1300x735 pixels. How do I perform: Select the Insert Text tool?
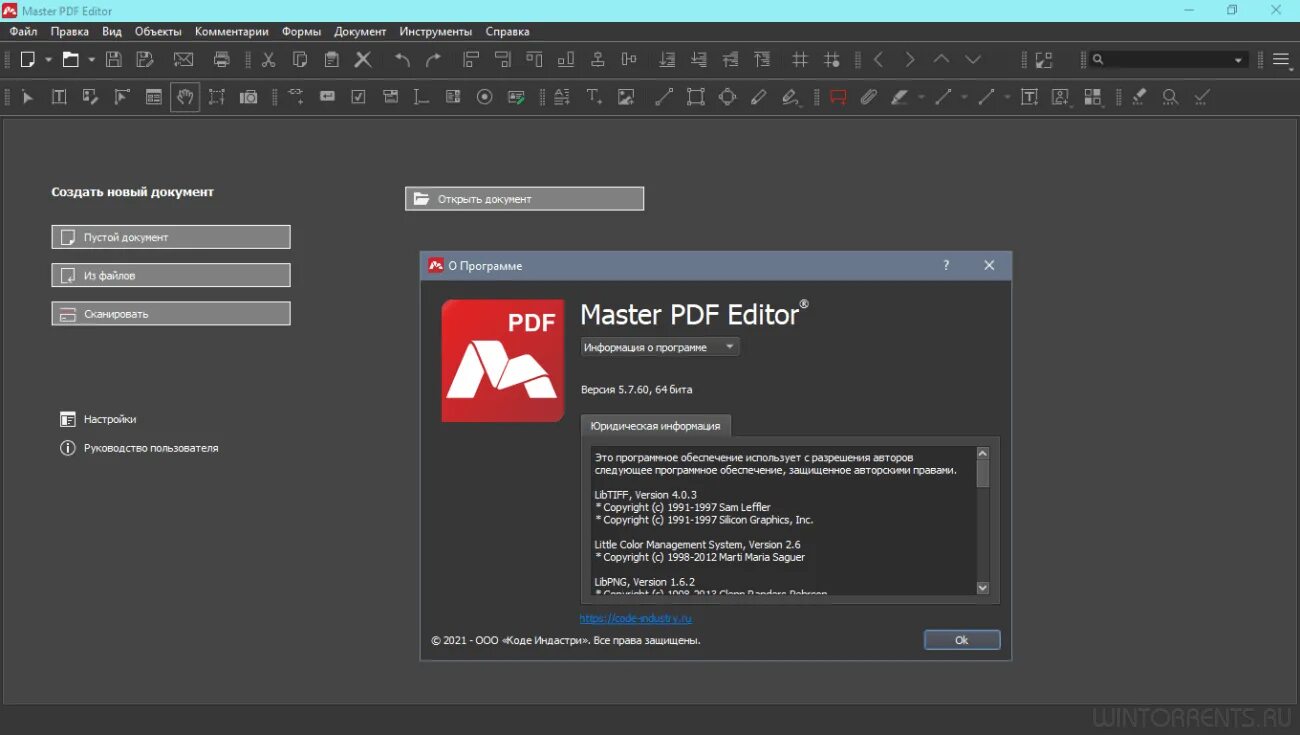pos(594,97)
